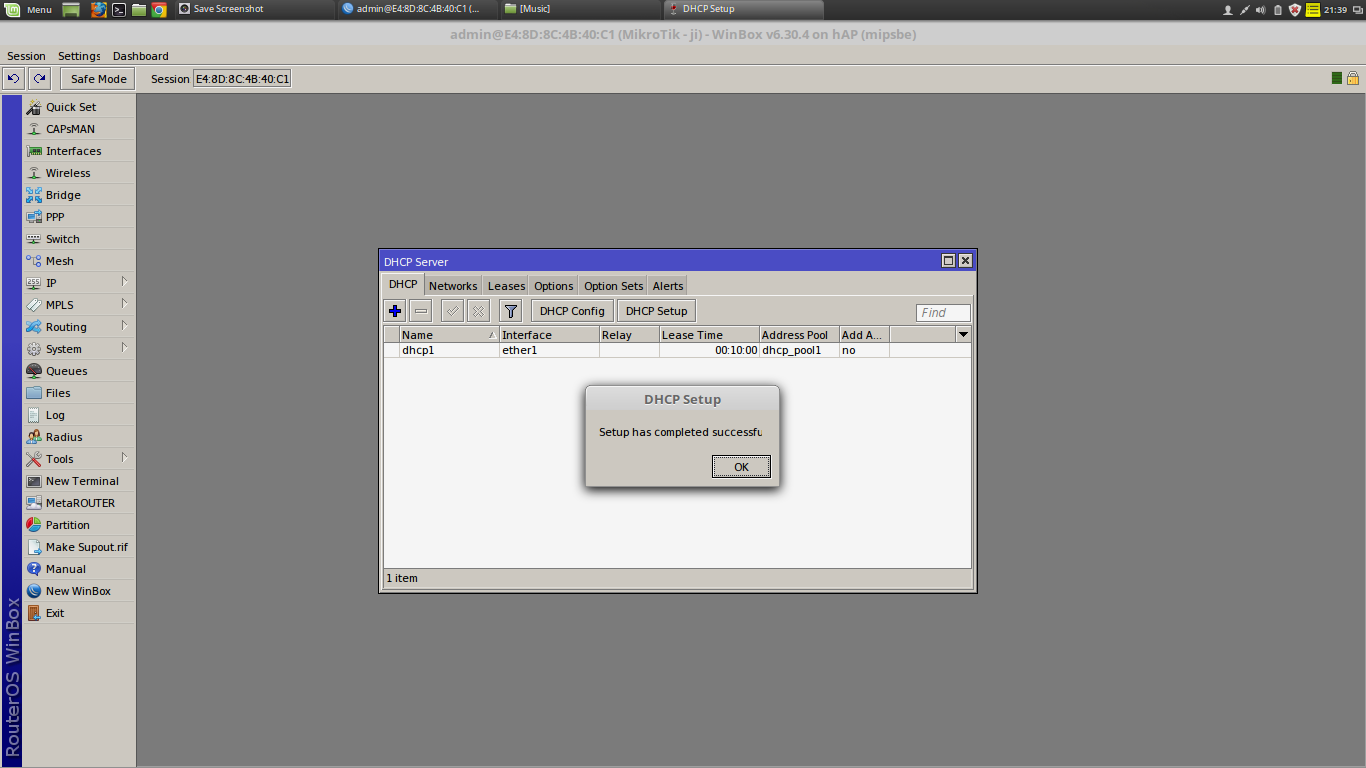Click Make Supout.rif
The image size is (1366, 768).
(x=79, y=547)
